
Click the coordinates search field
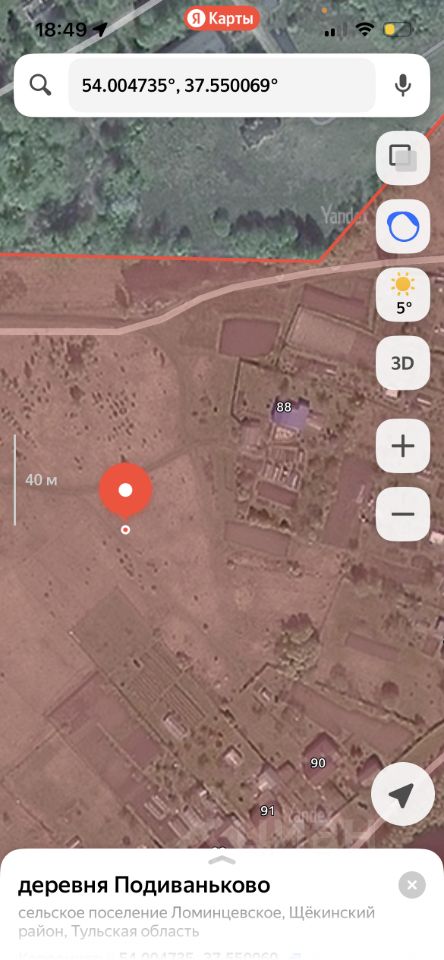pyautogui.click(x=222, y=86)
